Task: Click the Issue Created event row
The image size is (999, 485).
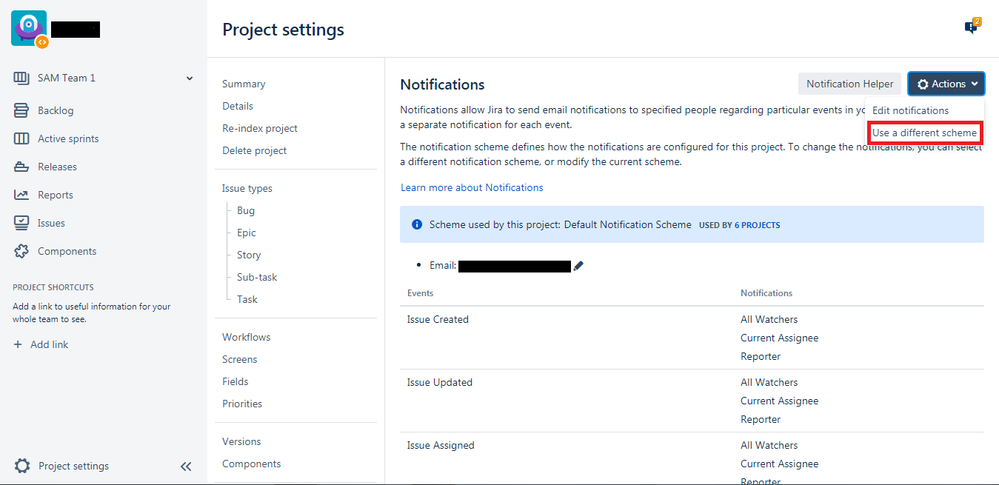Action: point(691,338)
